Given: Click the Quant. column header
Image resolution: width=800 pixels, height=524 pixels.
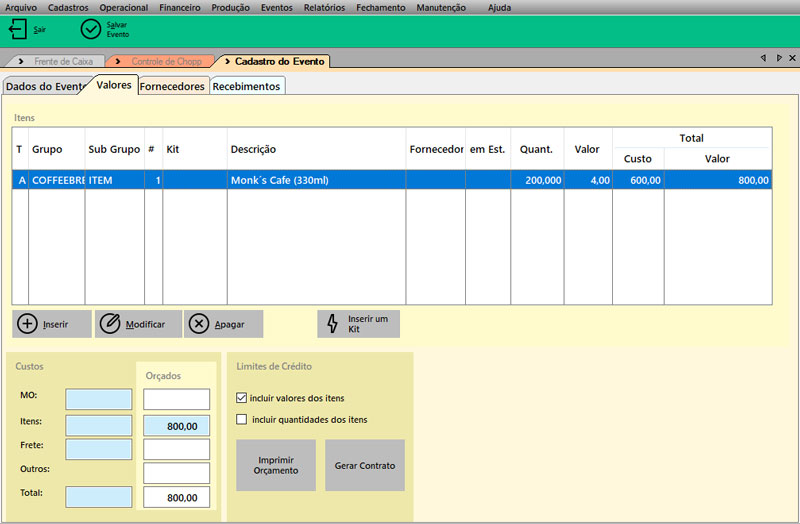Looking at the screenshot, I should (x=537, y=149).
